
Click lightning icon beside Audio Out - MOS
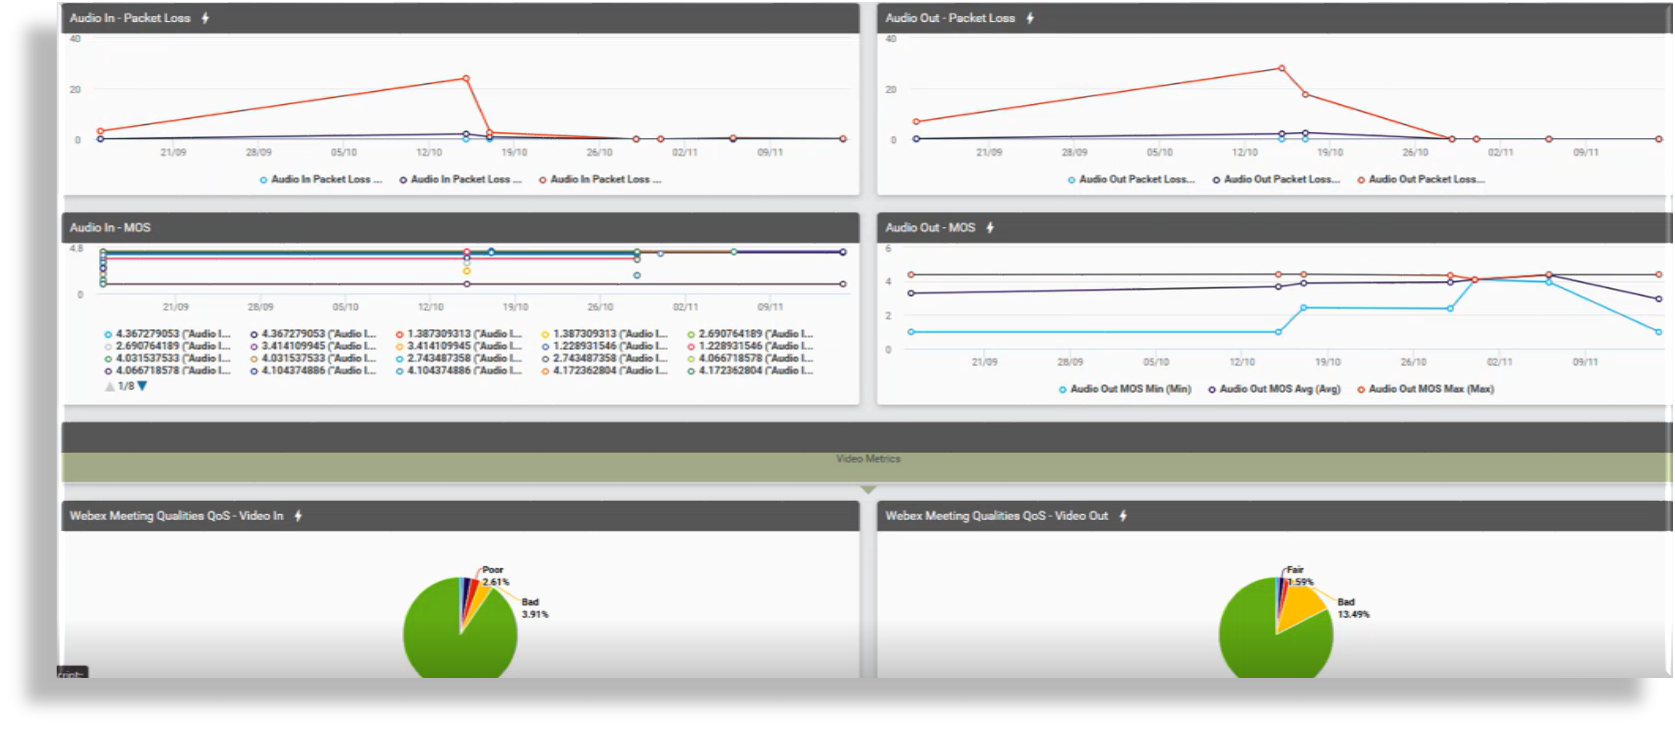990,228
